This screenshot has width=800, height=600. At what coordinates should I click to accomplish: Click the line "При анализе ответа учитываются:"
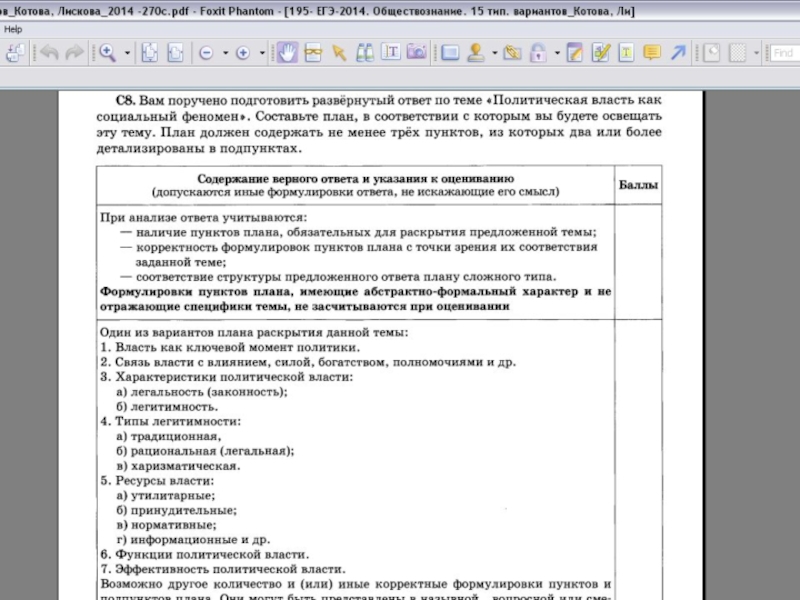coord(204,218)
